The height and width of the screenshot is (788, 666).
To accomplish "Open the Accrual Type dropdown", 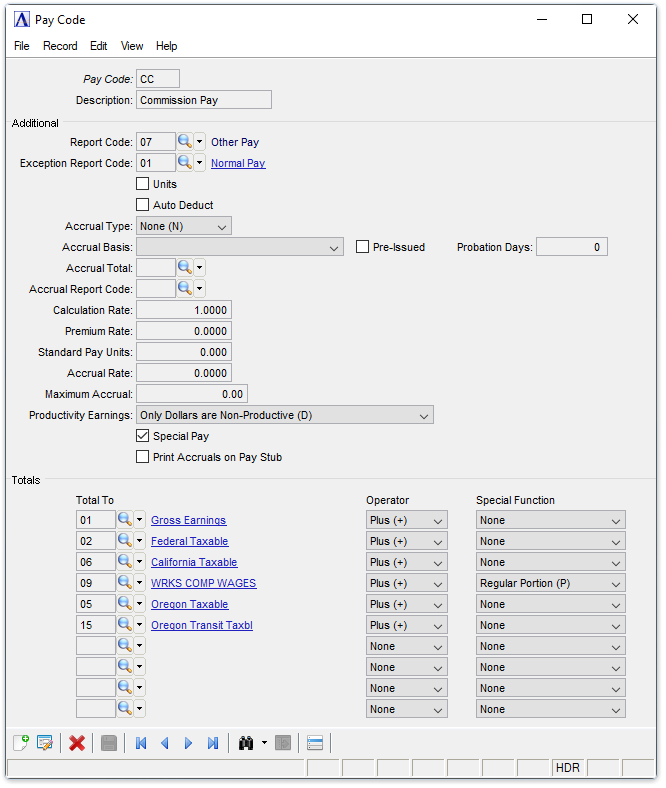I will point(184,226).
